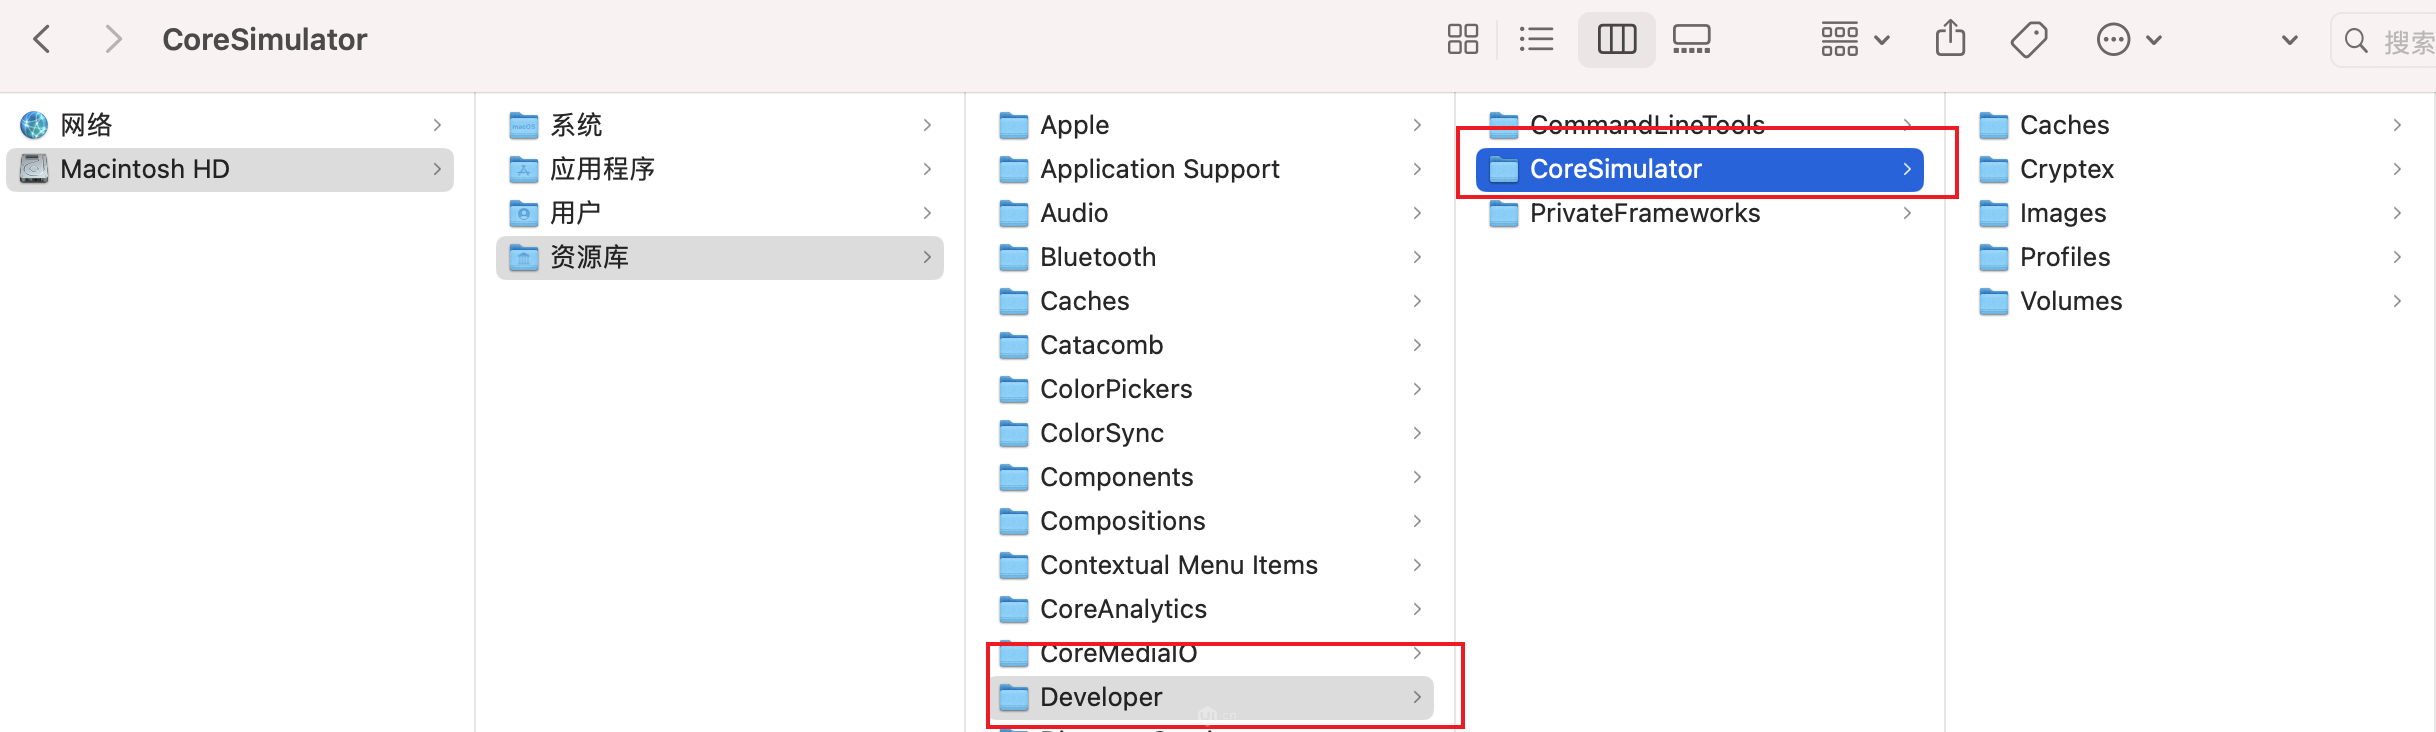Click the CoreSimulator folder icon

tap(1504, 169)
